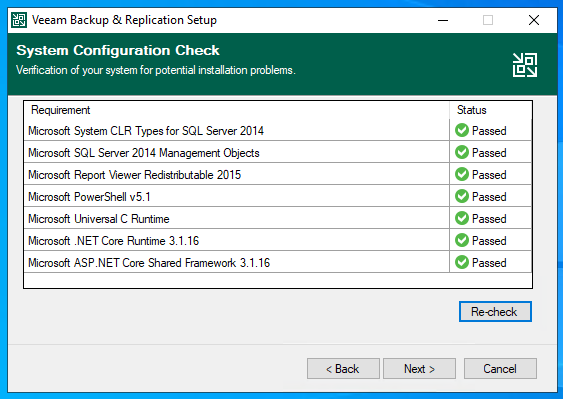Select the Microsoft PowerShell v5.1 row
Screen dimensions: 563x399
(x=278, y=196)
